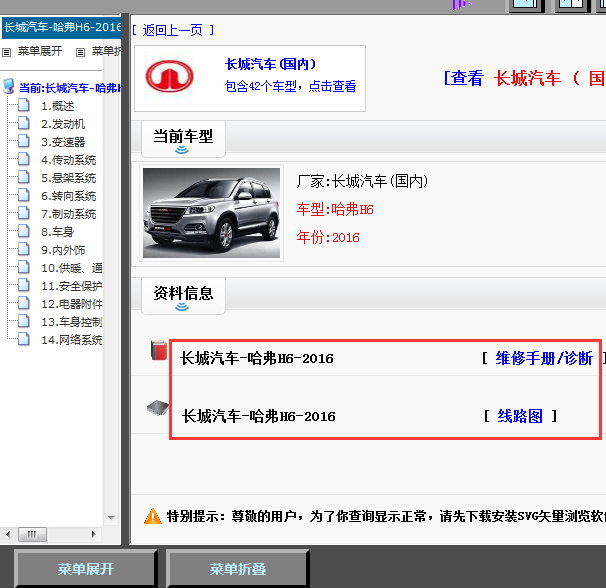The width and height of the screenshot is (606, 588).
Task: Click sidebar horizontal scrollbar thumb
Action: (x=32, y=534)
